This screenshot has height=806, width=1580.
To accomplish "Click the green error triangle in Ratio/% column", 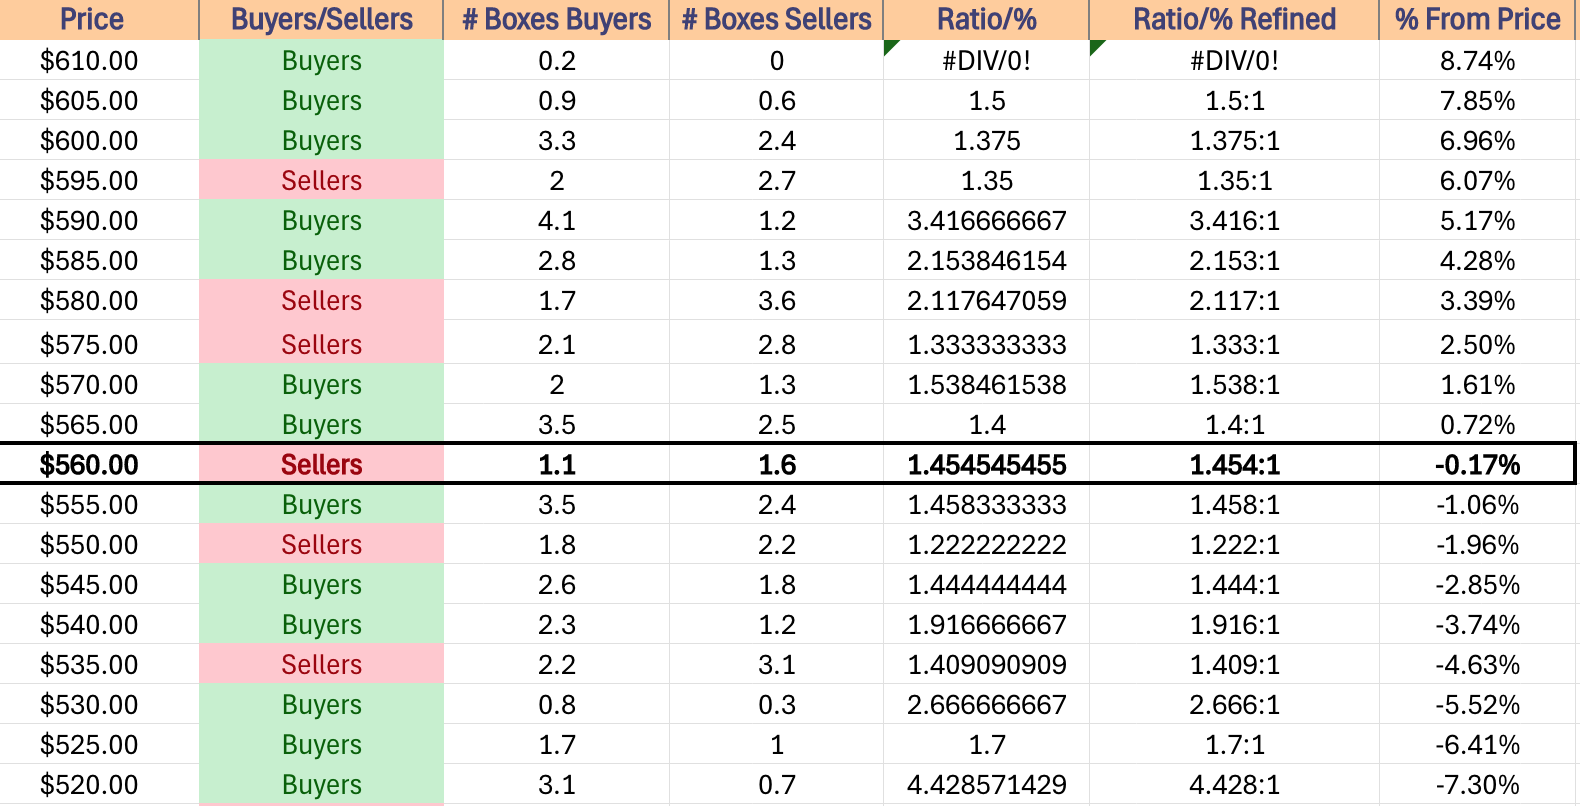I will [x=891, y=46].
